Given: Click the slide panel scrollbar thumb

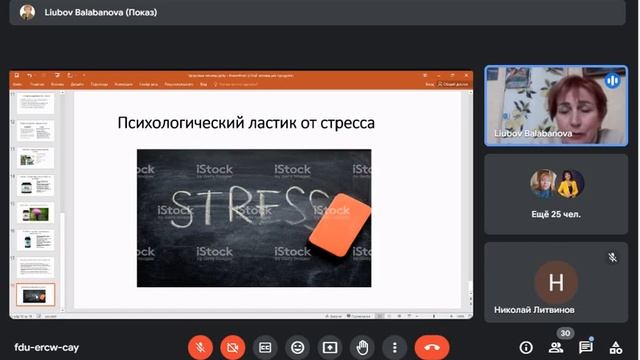Looking at the screenshot, I should point(62,259).
